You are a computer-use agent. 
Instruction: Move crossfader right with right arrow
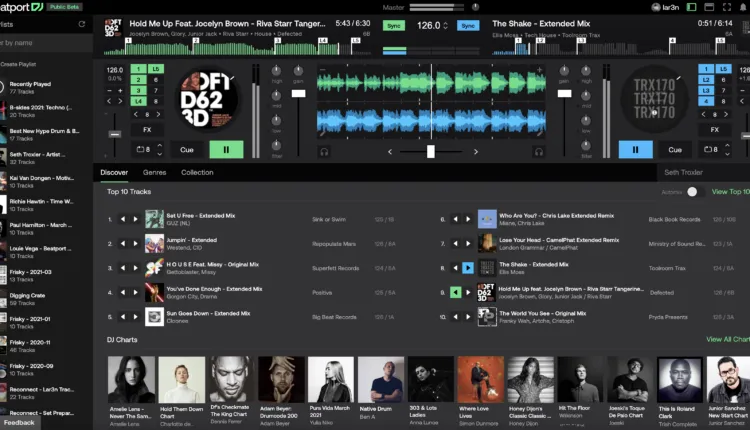(475, 152)
